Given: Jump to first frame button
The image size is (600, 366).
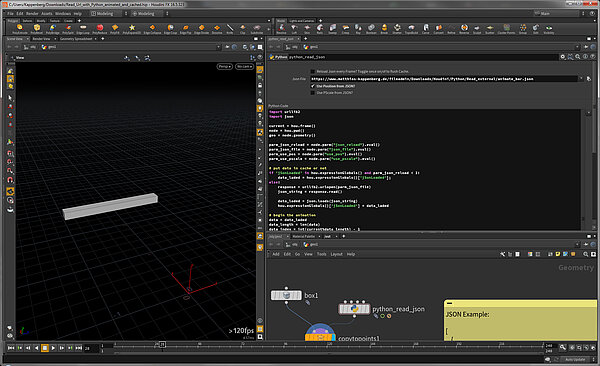Looking at the screenshot, I should coord(11,348).
